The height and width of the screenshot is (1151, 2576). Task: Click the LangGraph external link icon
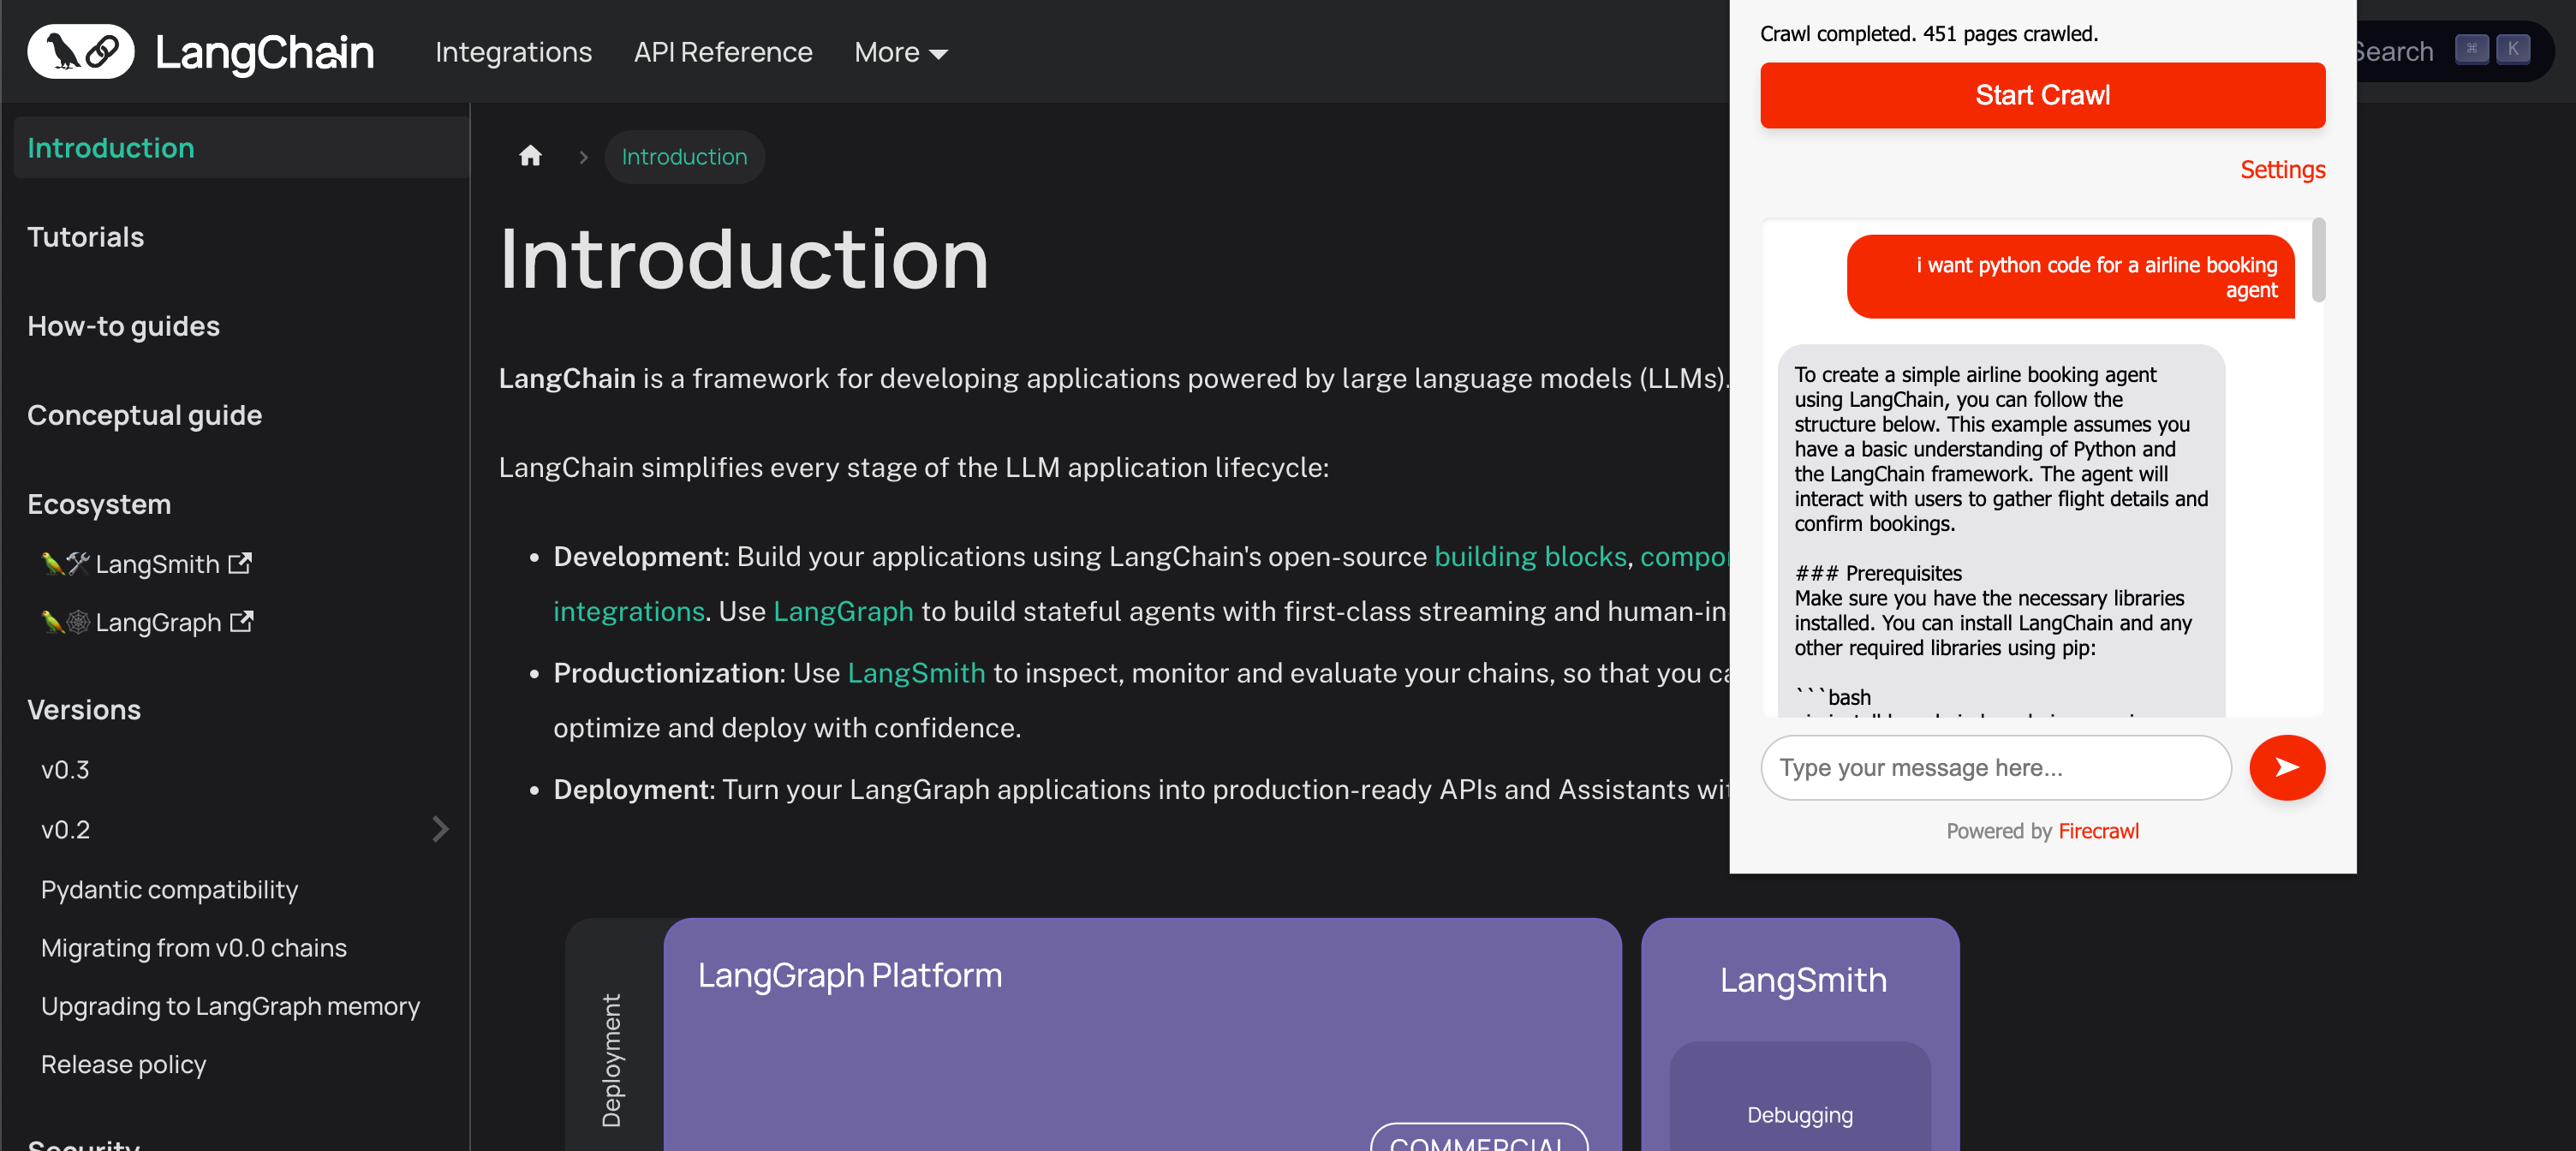241,622
